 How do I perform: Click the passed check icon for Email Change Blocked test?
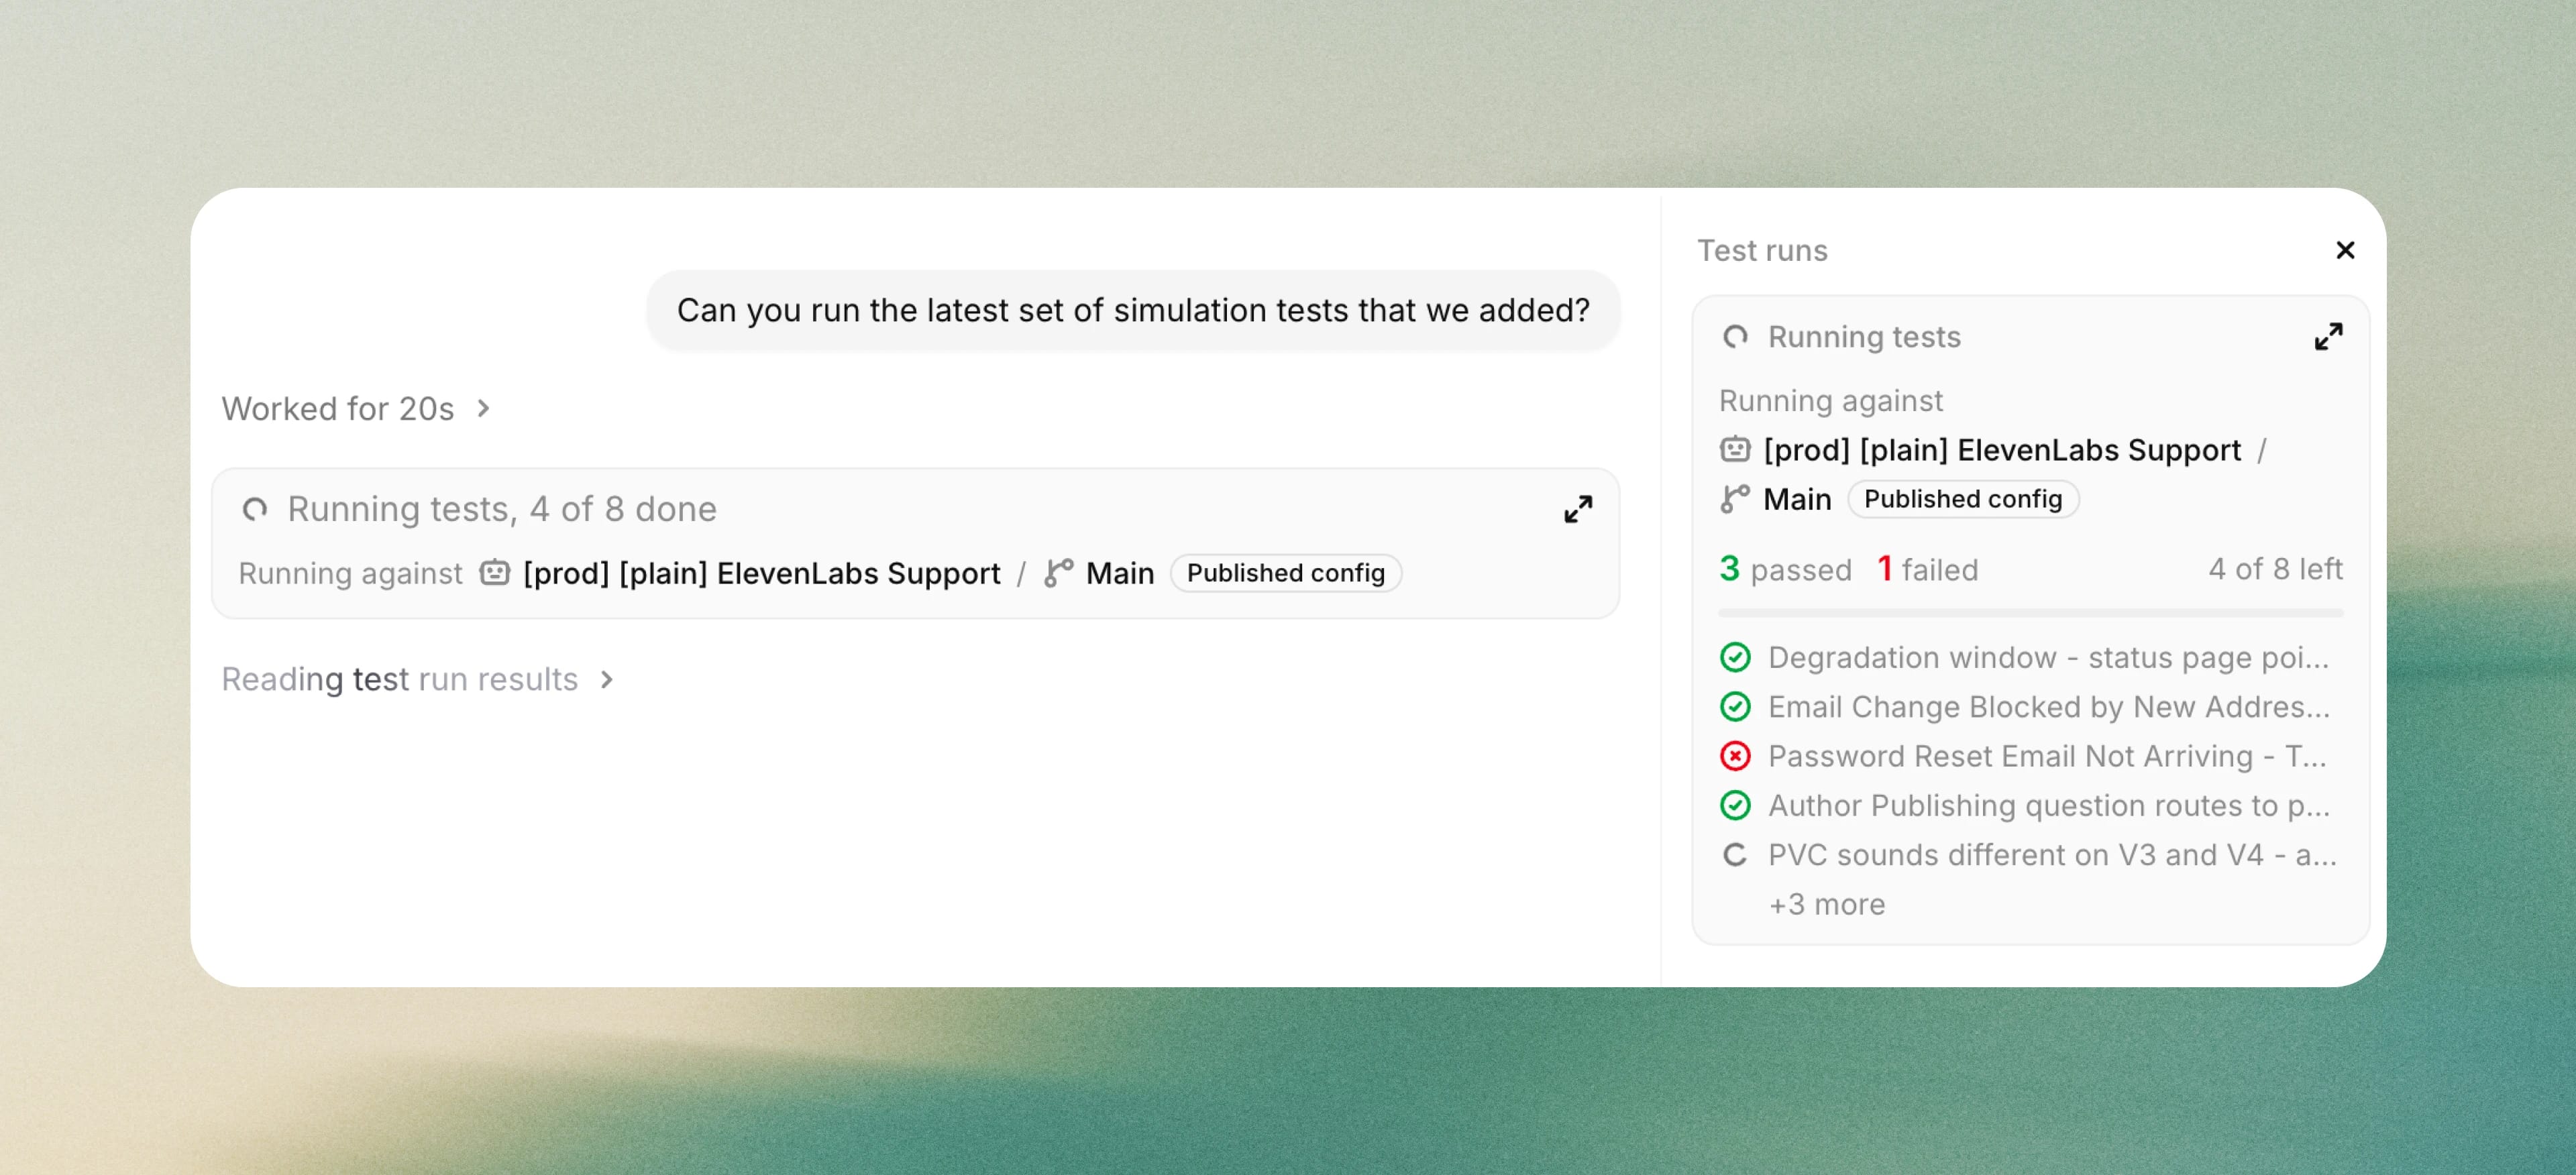click(x=1735, y=707)
